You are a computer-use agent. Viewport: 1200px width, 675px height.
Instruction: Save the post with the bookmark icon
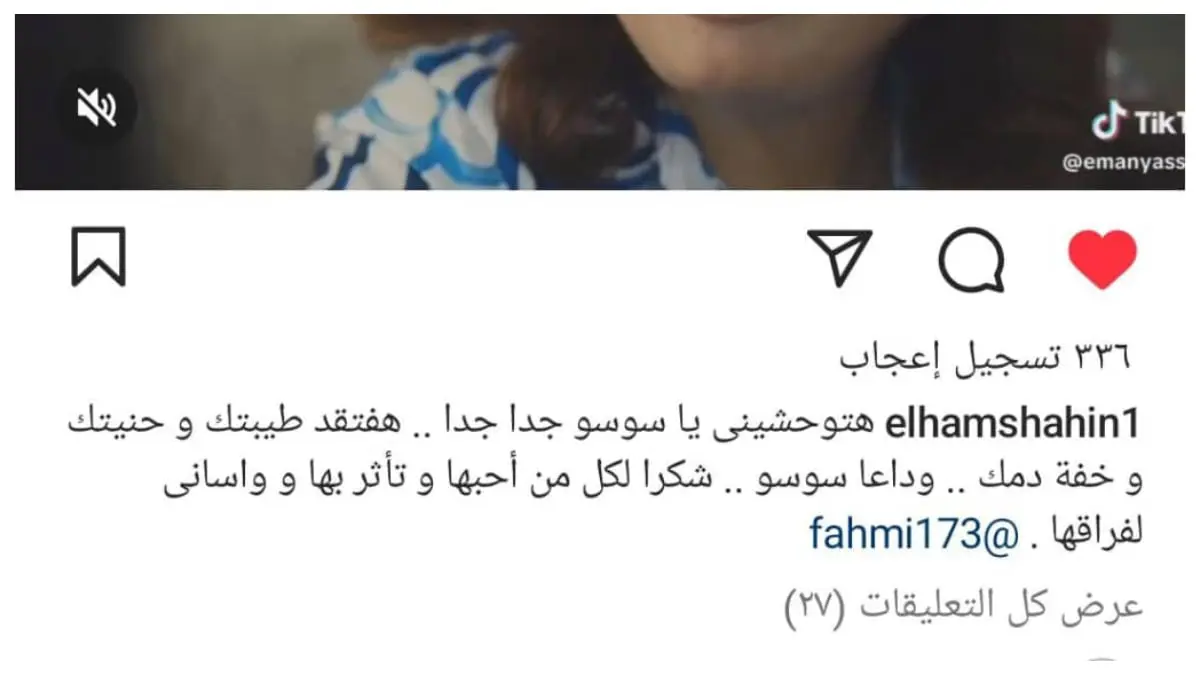(98, 257)
